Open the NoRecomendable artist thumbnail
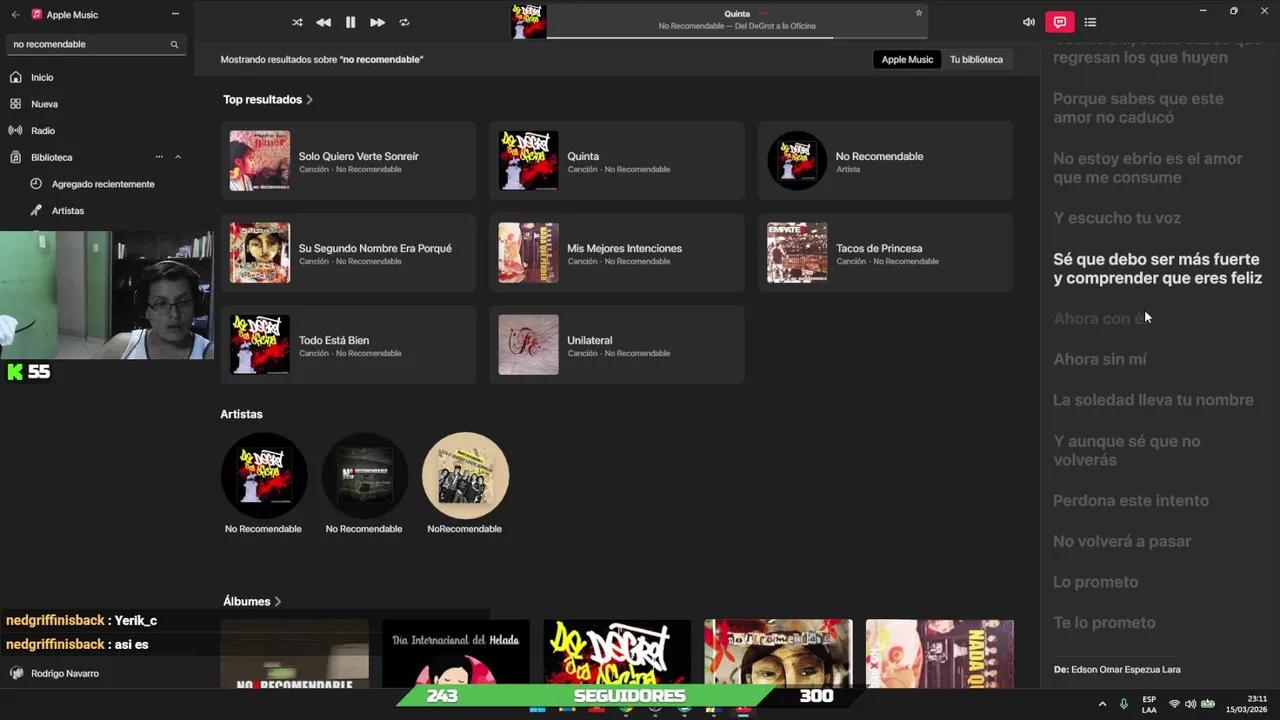Image resolution: width=1280 pixels, height=720 pixels. pos(465,476)
